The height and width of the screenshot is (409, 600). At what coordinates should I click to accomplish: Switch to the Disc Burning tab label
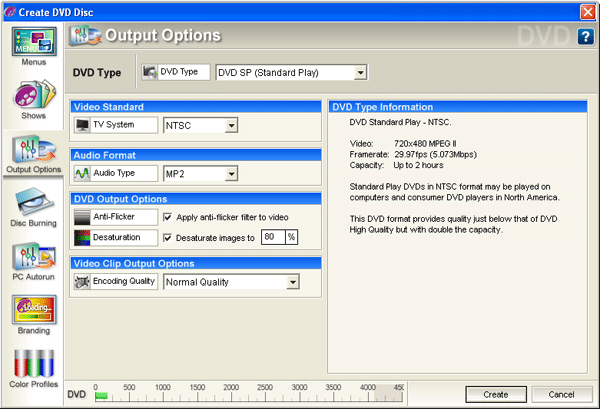pyautogui.click(x=34, y=223)
